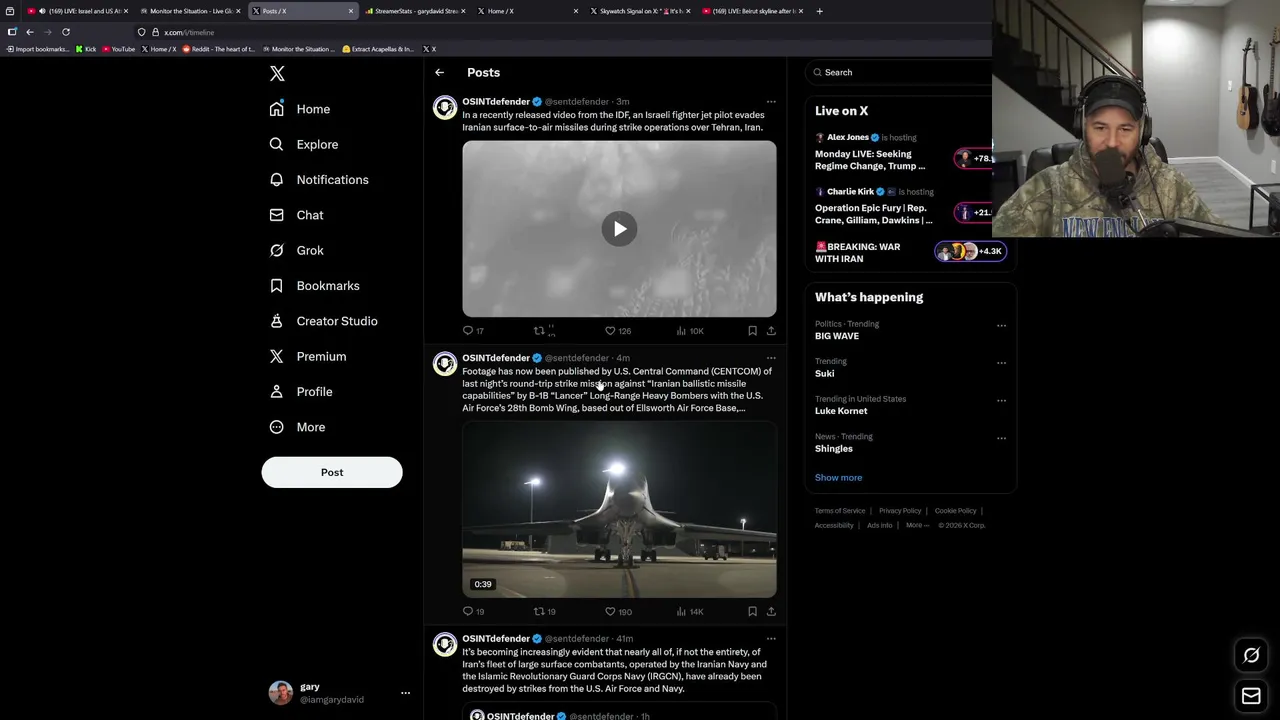
Task: Open Grok from the sidebar
Action: point(296,250)
